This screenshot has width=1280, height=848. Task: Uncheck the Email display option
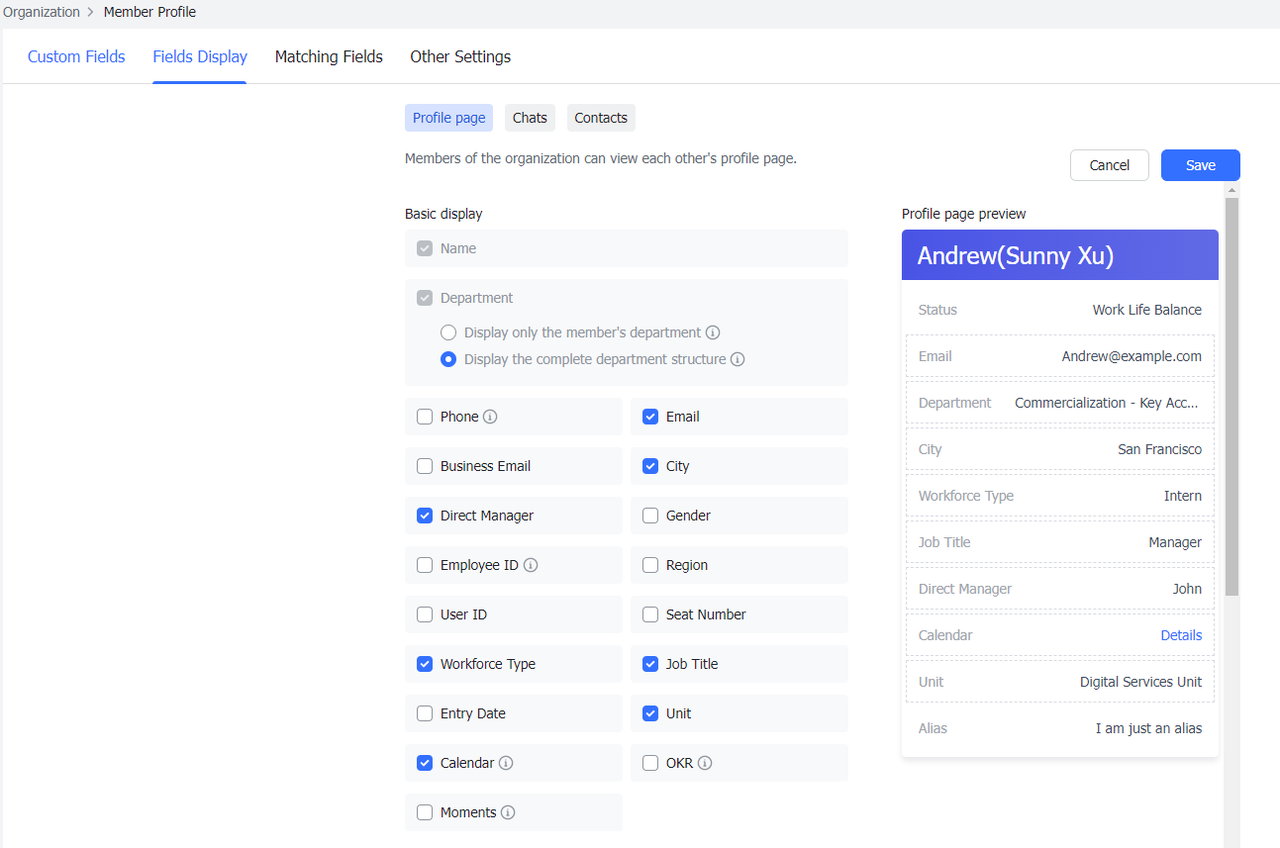(650, 416)
